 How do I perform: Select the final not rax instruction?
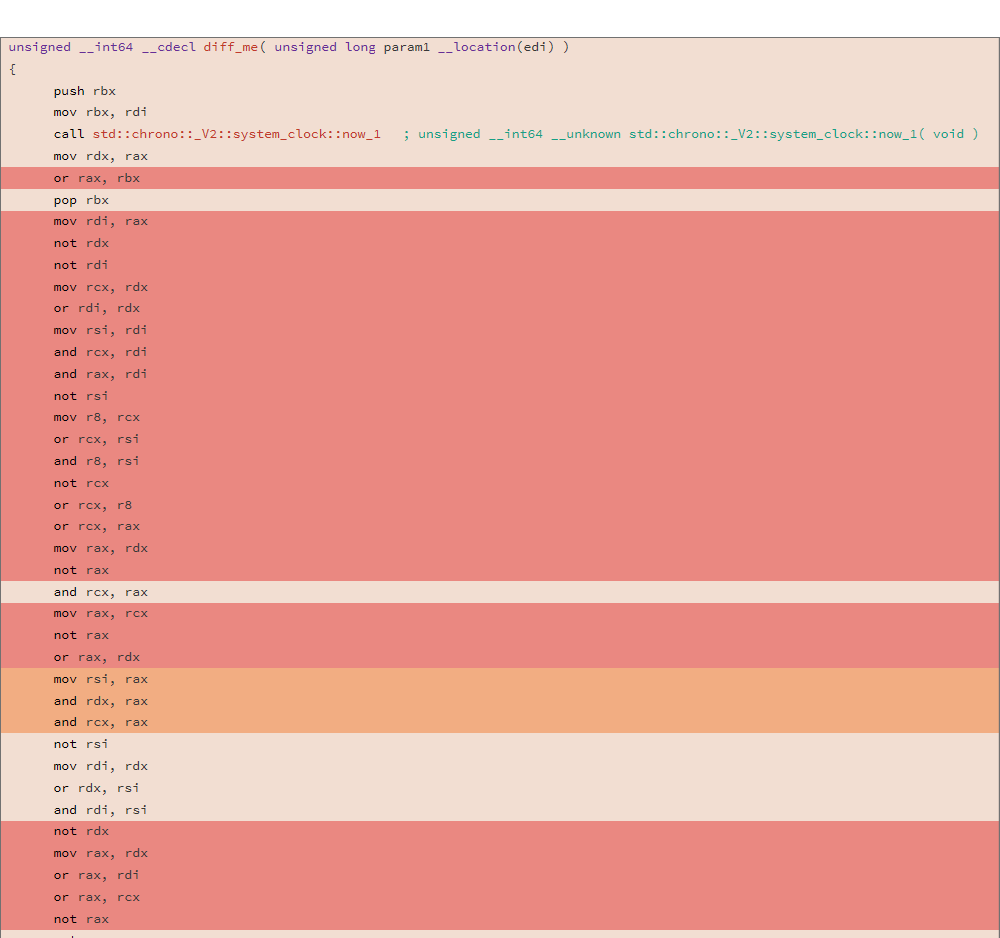coord(80,918)
